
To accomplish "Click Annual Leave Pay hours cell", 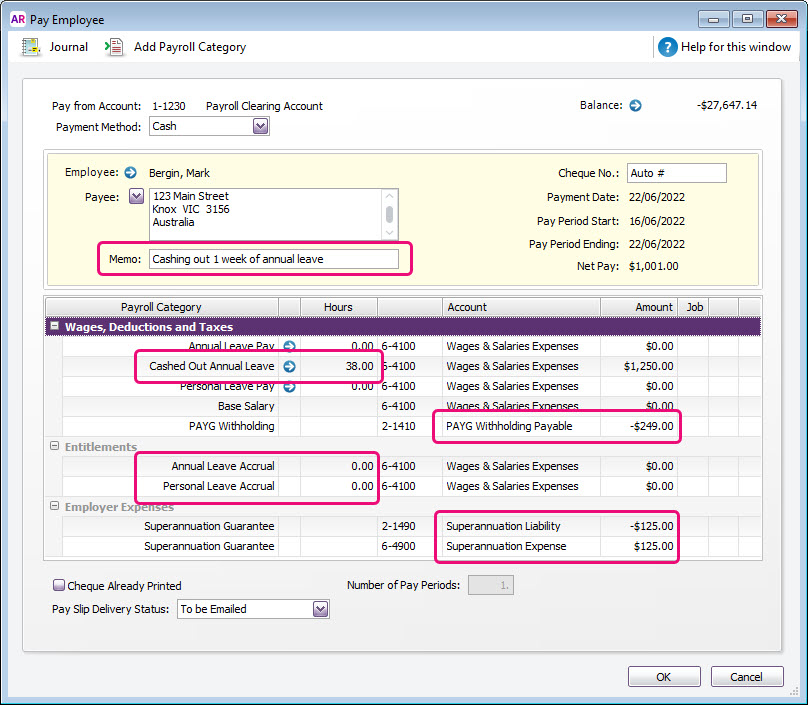I will (x=339, y=346).
